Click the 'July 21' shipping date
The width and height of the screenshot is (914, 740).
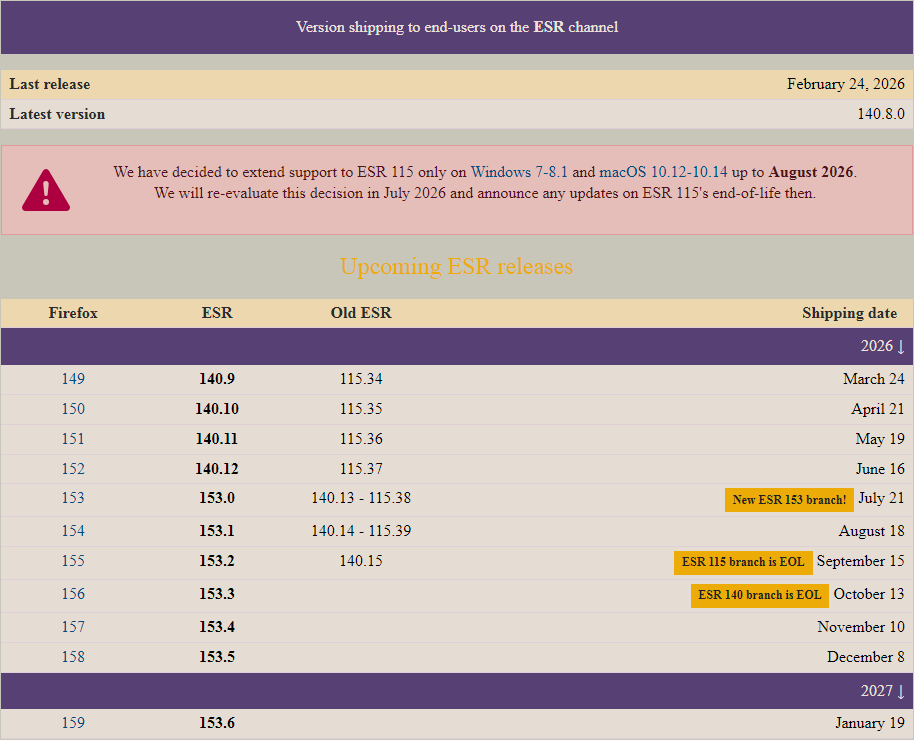(x=881, y=498)
